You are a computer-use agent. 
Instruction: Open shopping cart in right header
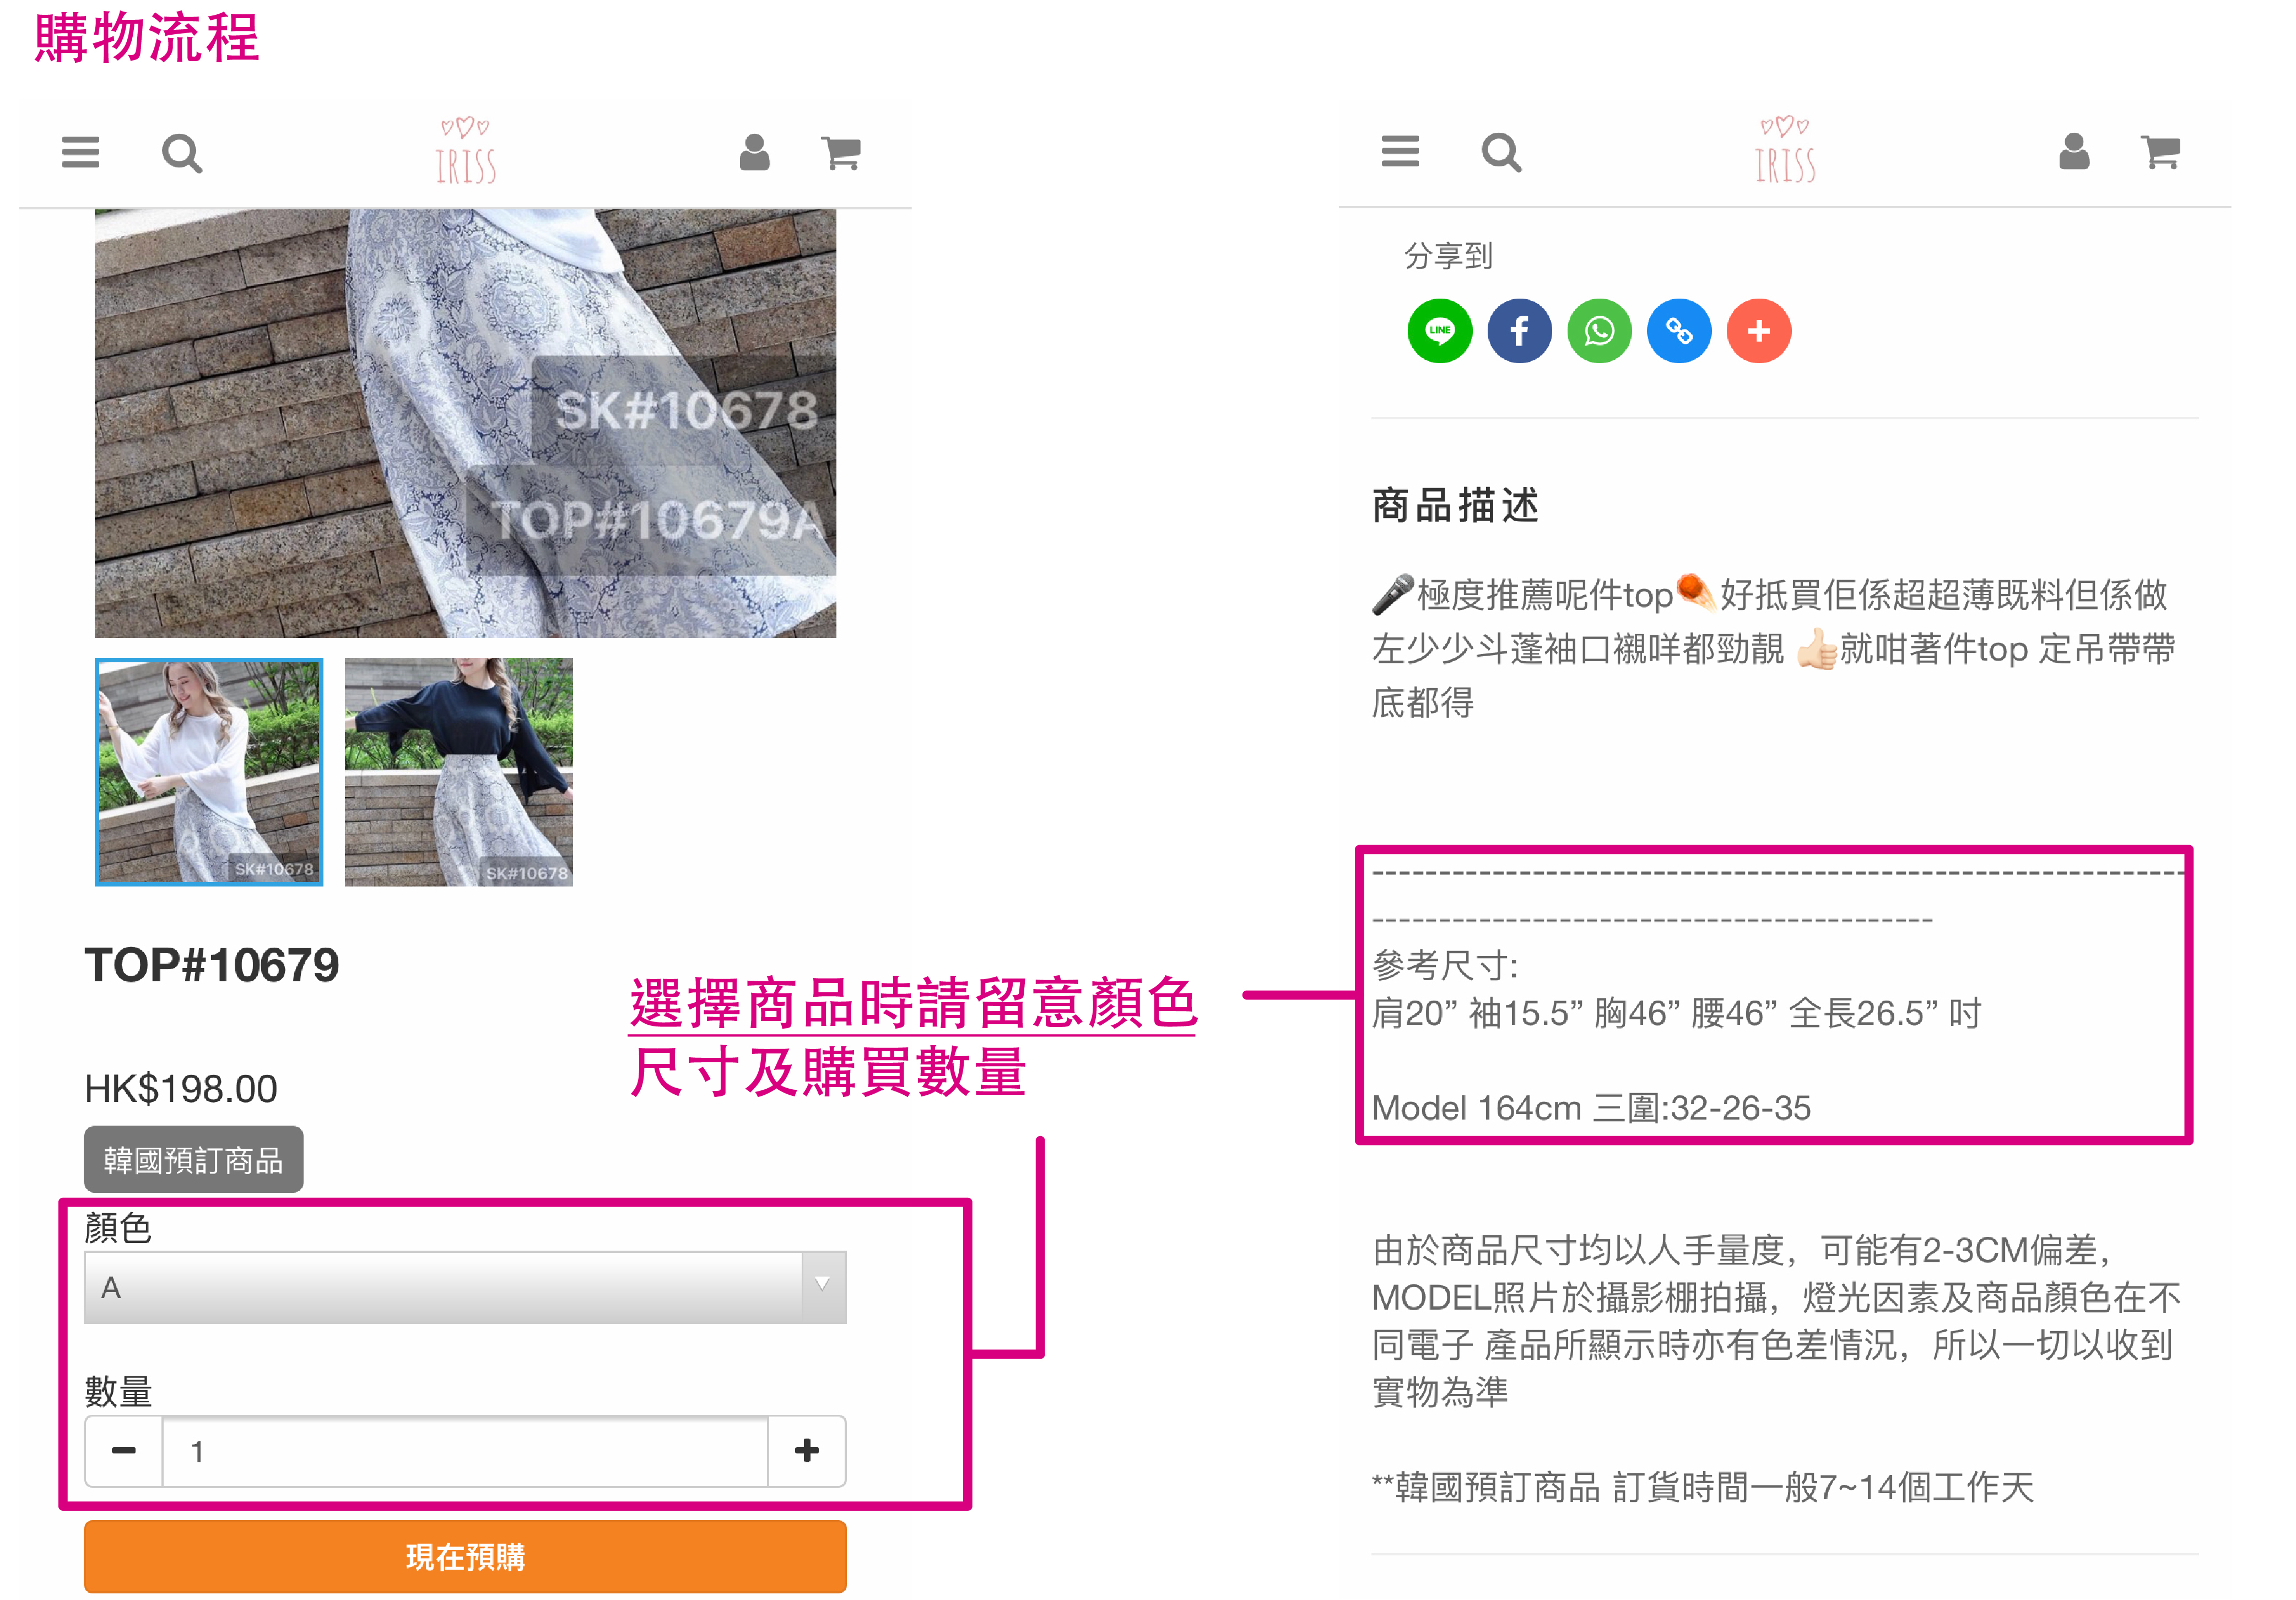click(x=2160, y=152)
